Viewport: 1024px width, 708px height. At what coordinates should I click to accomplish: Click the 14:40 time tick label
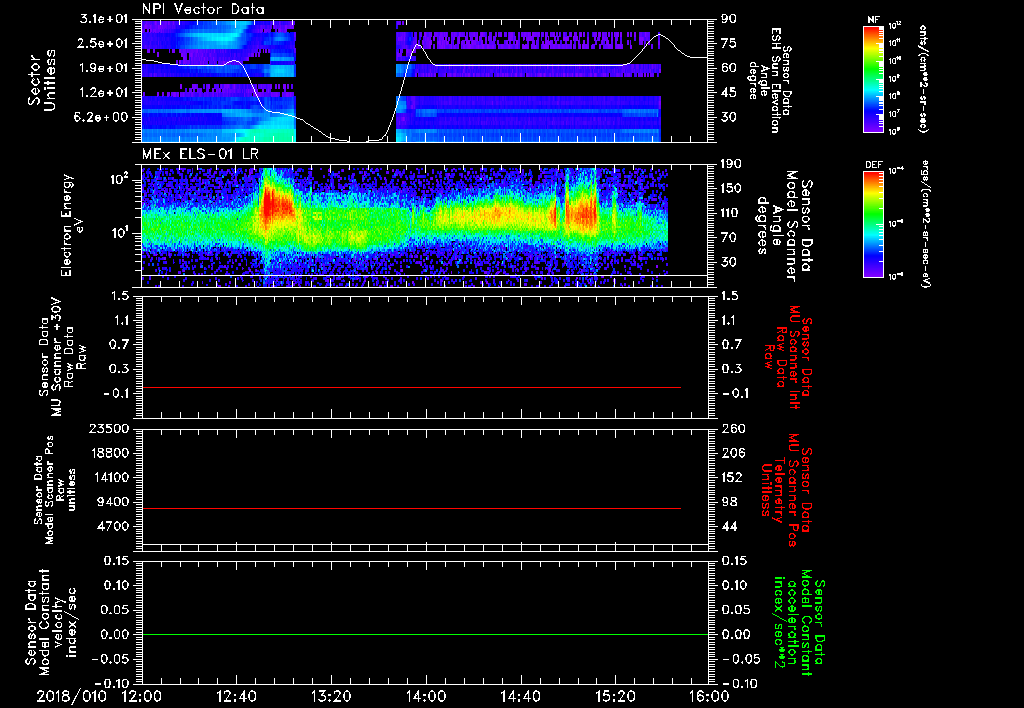(x=520, y=696)
